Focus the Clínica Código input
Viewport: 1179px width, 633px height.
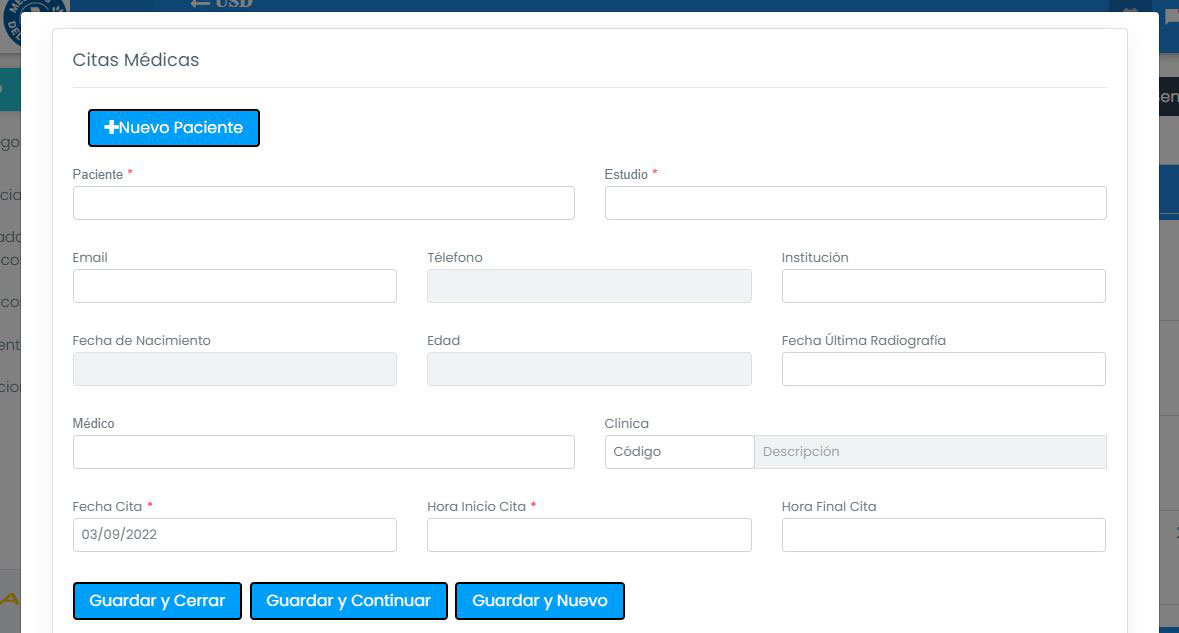point(679,452)
